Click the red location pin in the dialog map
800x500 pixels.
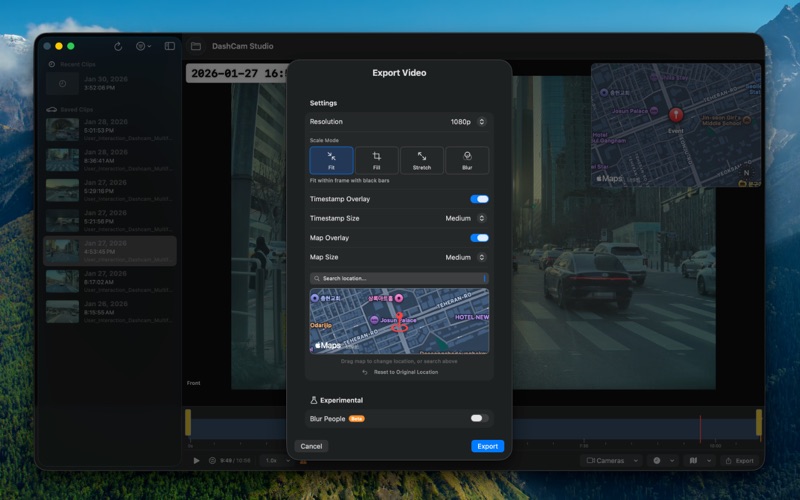[399, 321]
